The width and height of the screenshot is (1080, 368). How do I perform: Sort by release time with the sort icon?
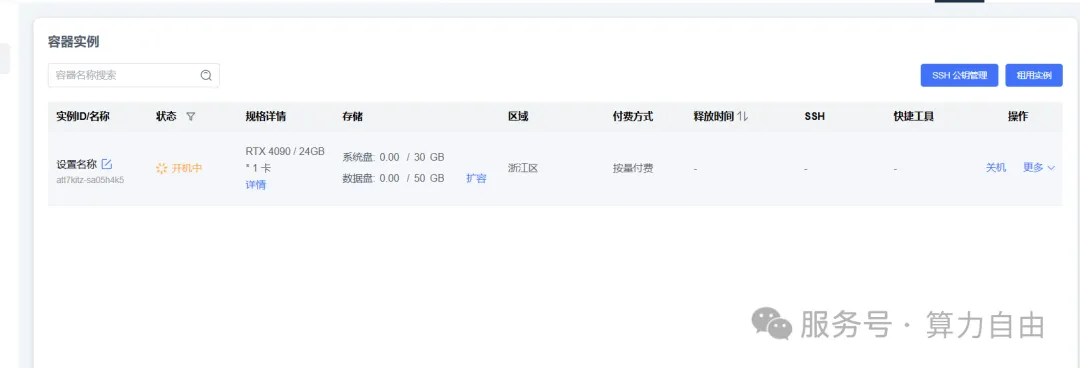(x=742, y=117)
